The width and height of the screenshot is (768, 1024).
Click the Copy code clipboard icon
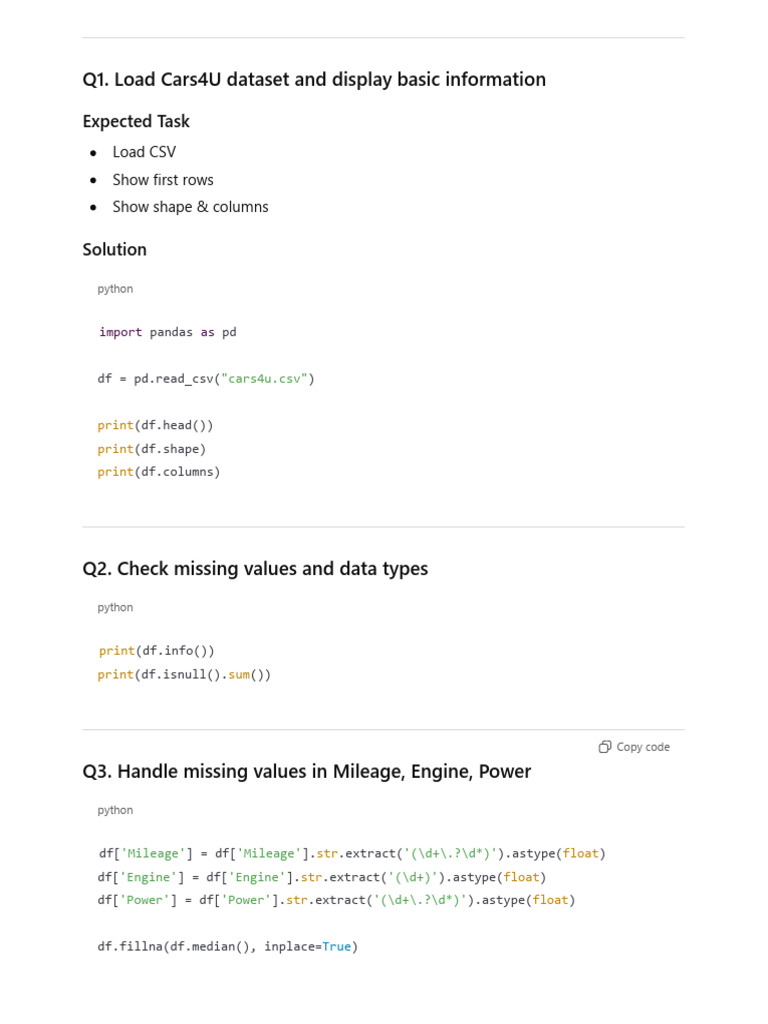[x=605, y=747]
